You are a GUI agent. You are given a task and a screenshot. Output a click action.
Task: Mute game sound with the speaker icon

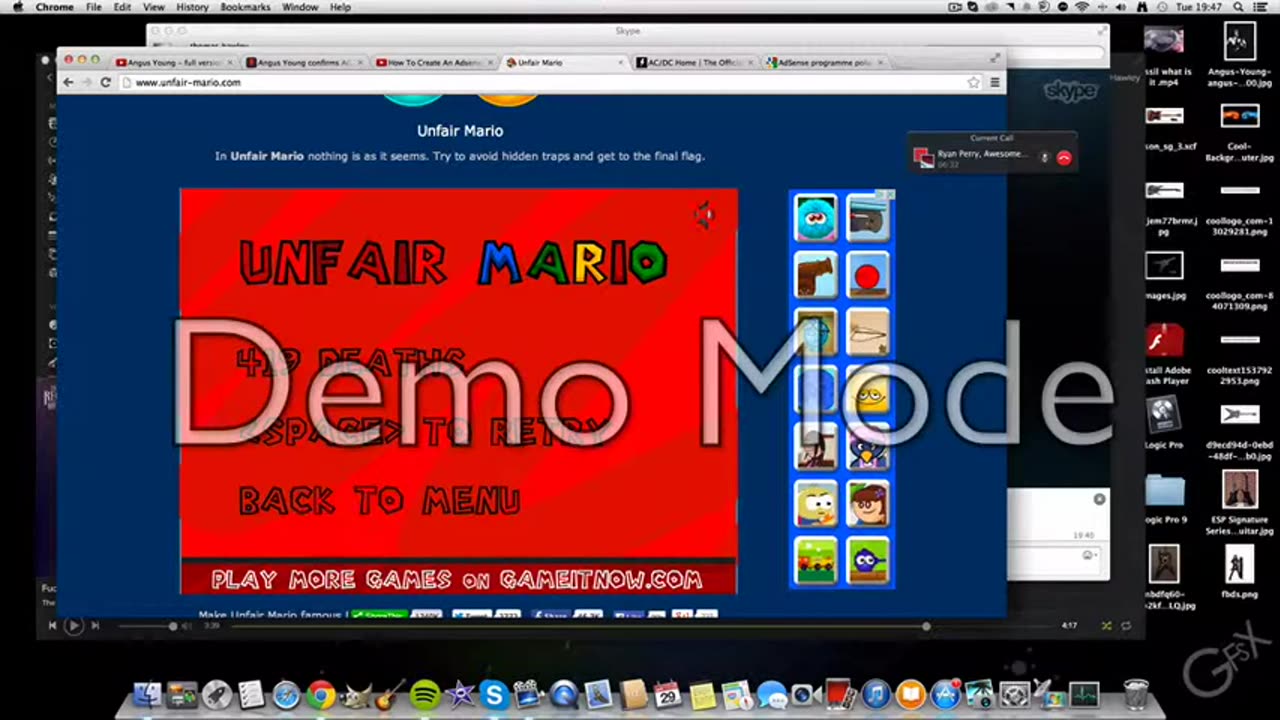(705, 215)
